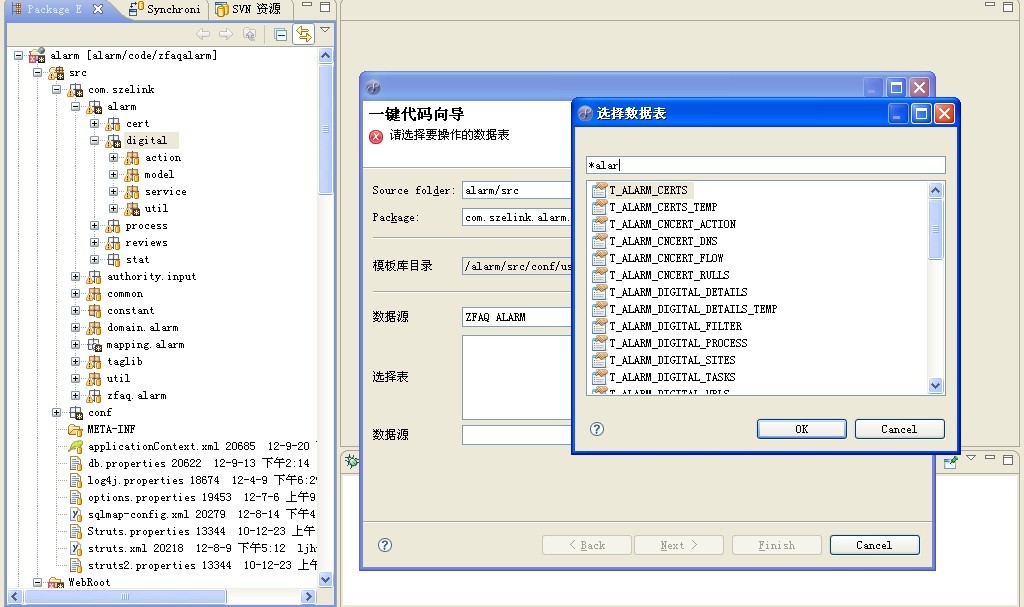The image size is (1024, 607).
Task: Expand the cert package node
Action: pyautogui.click(x=94, y=123)
